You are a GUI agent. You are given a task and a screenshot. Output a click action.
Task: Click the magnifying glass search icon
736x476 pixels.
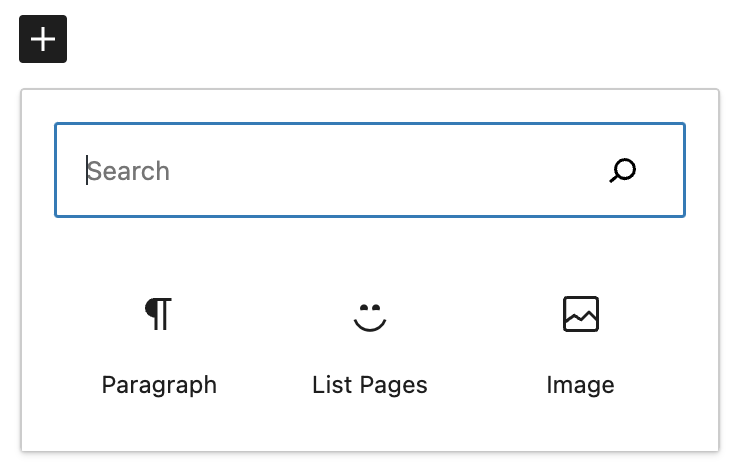pyautogui.click(x=622, y=170)
